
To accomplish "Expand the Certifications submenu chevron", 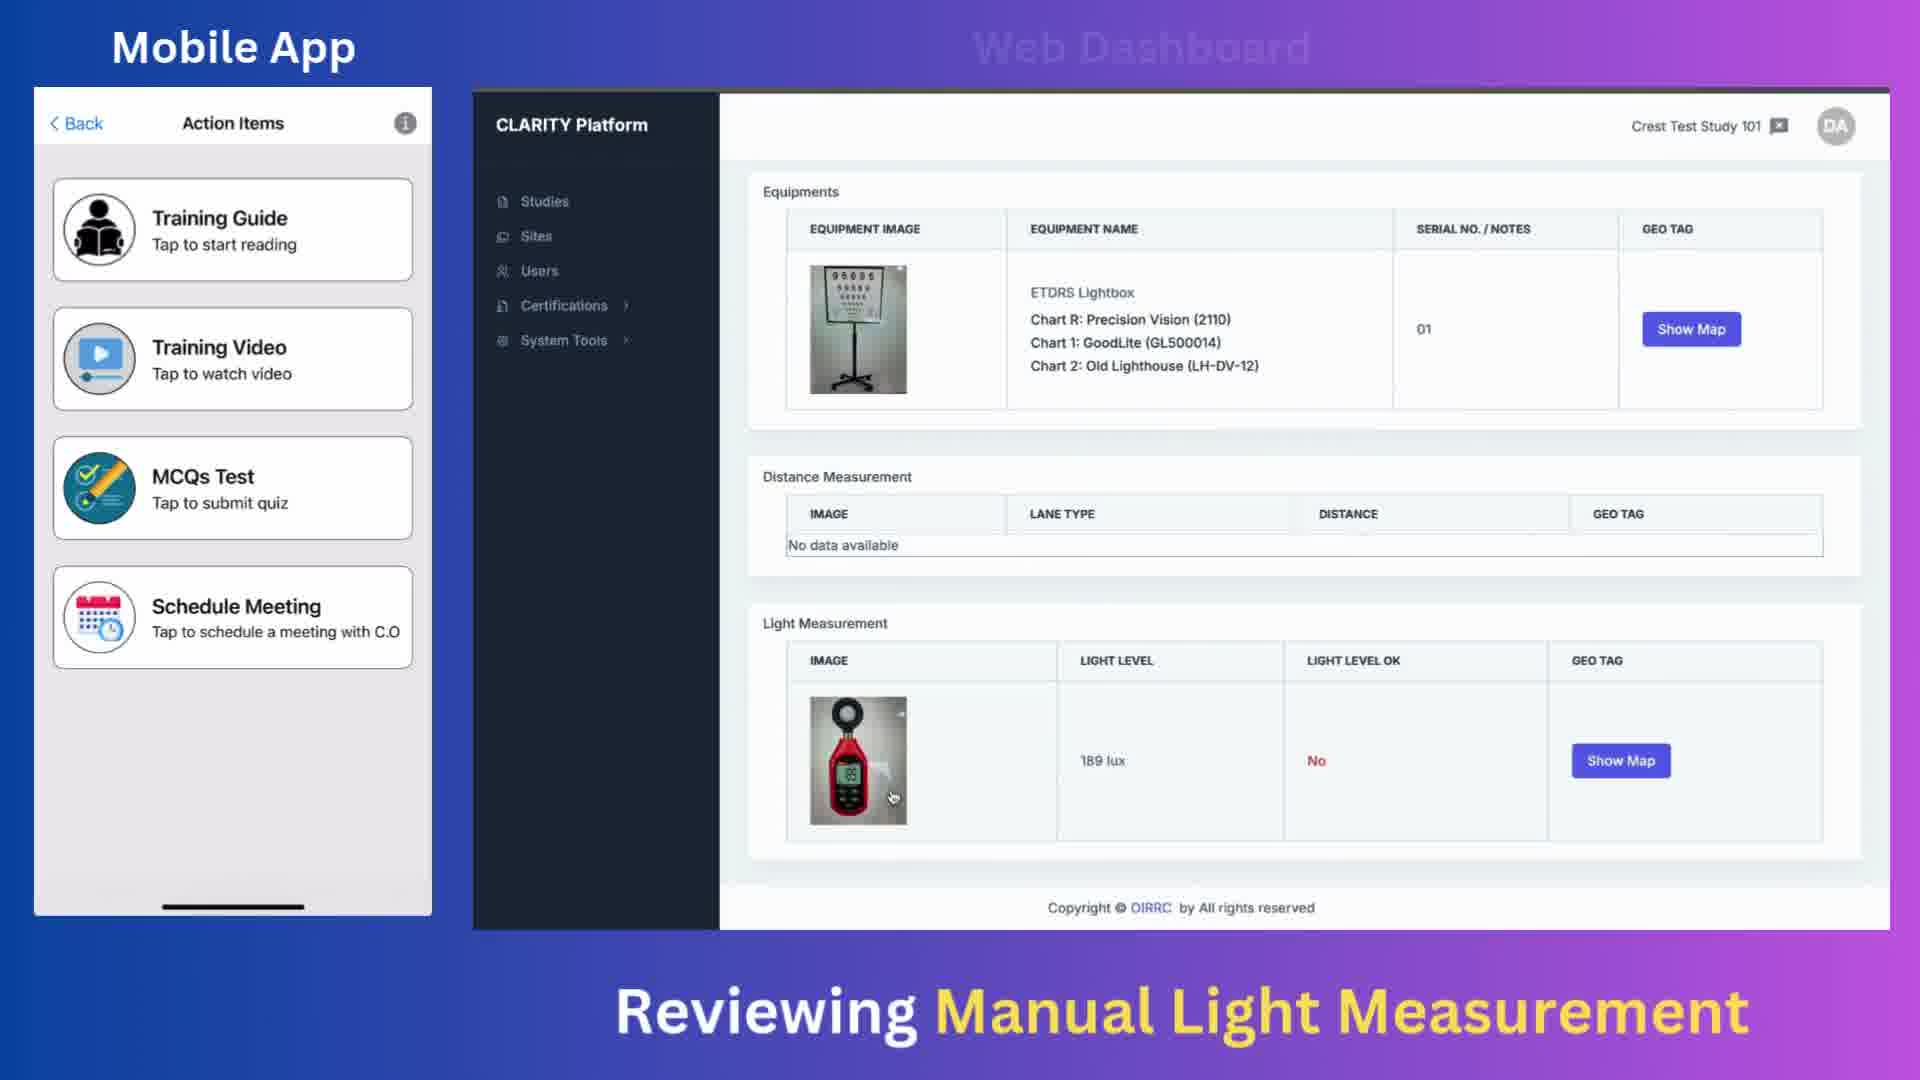I will (x=626, y=306).
